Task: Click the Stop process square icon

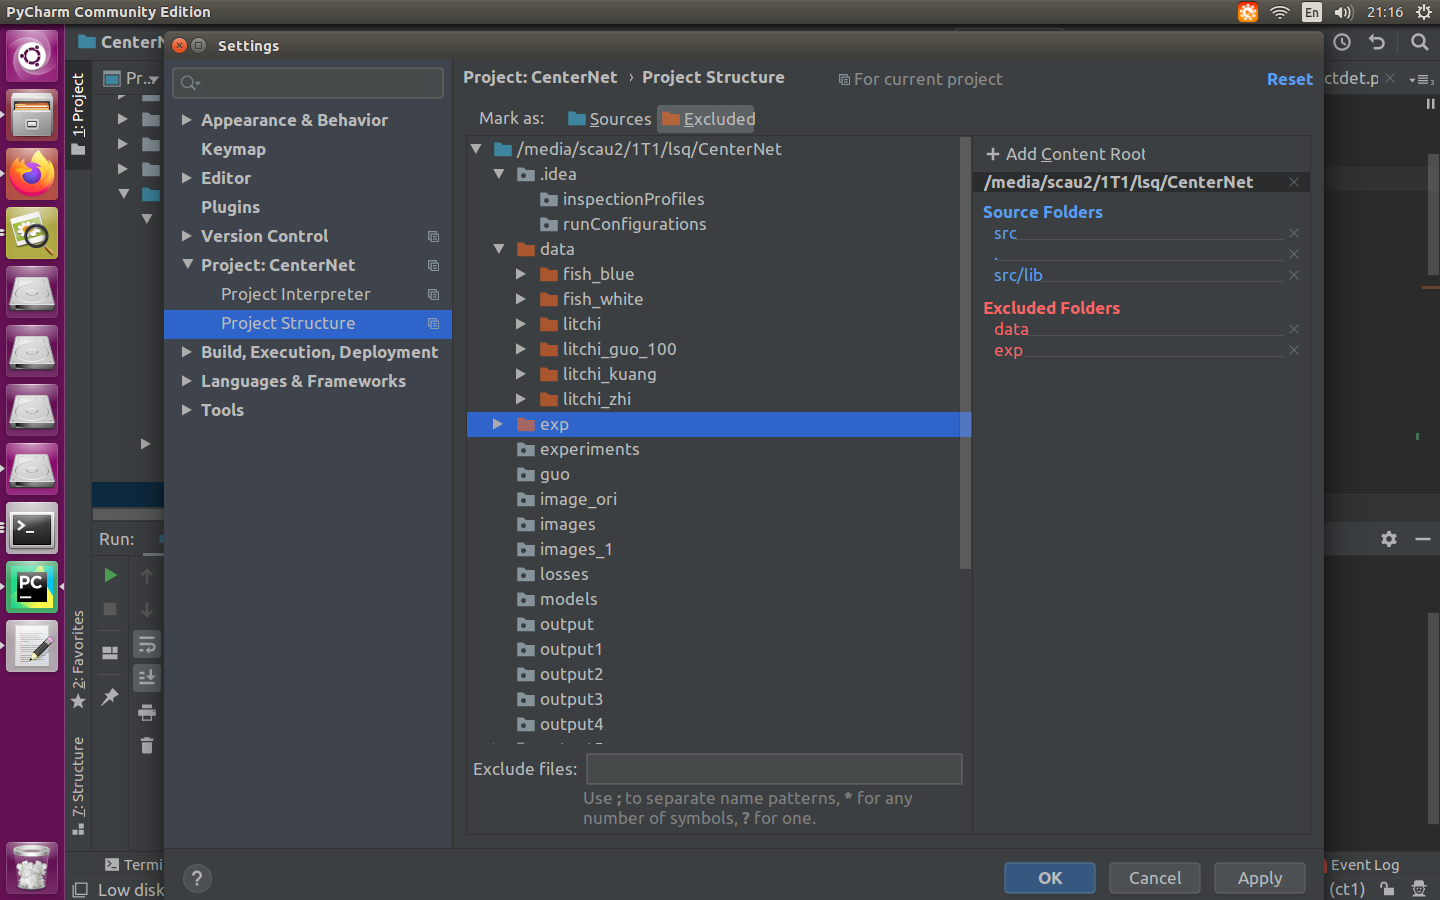Action: (x=110, y=609)
